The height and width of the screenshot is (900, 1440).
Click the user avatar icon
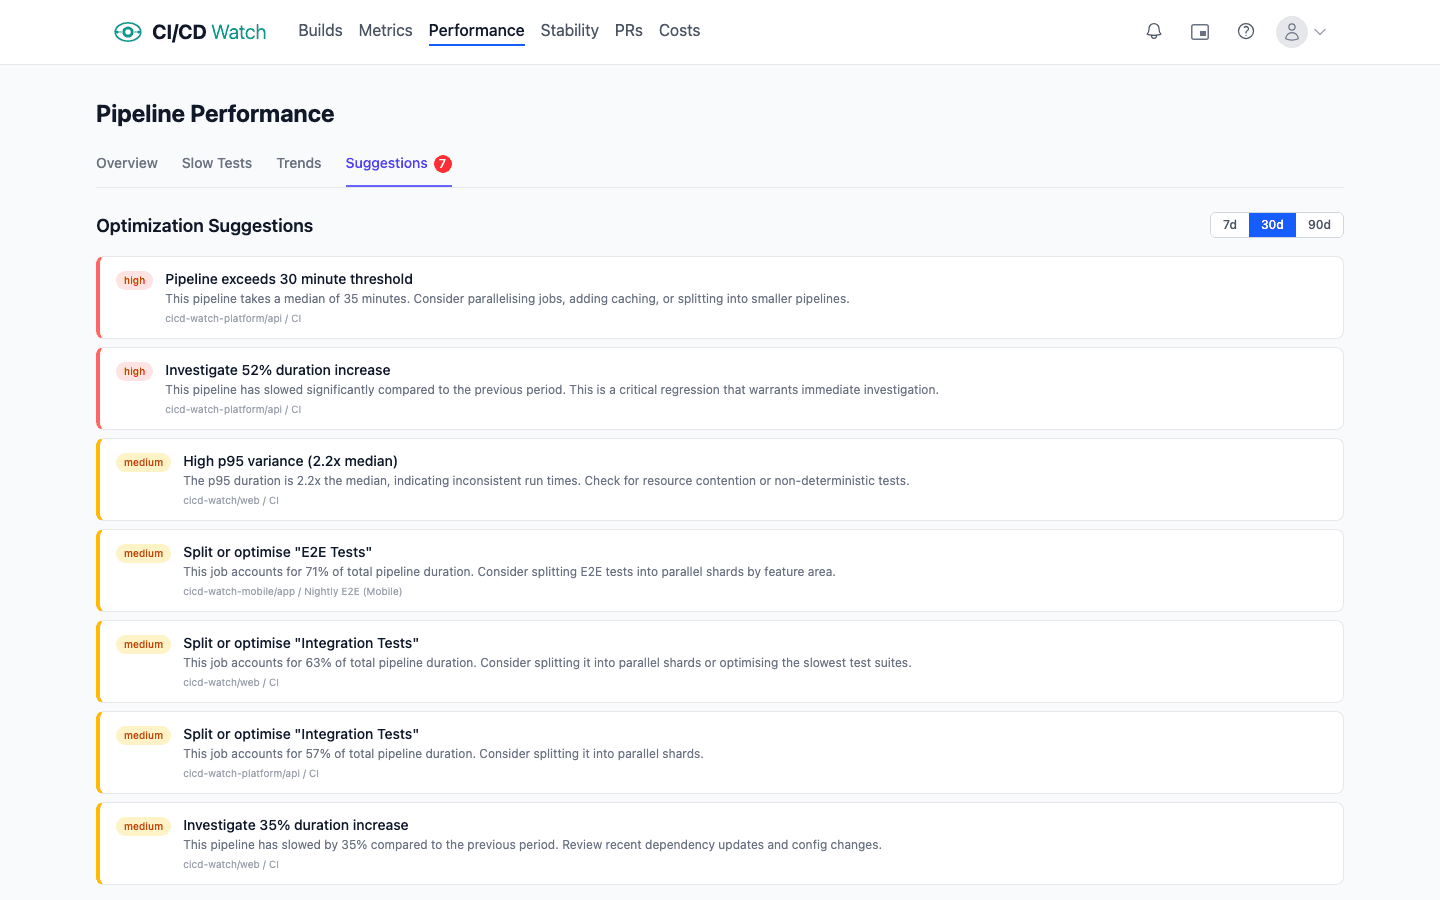[1292, 32]
